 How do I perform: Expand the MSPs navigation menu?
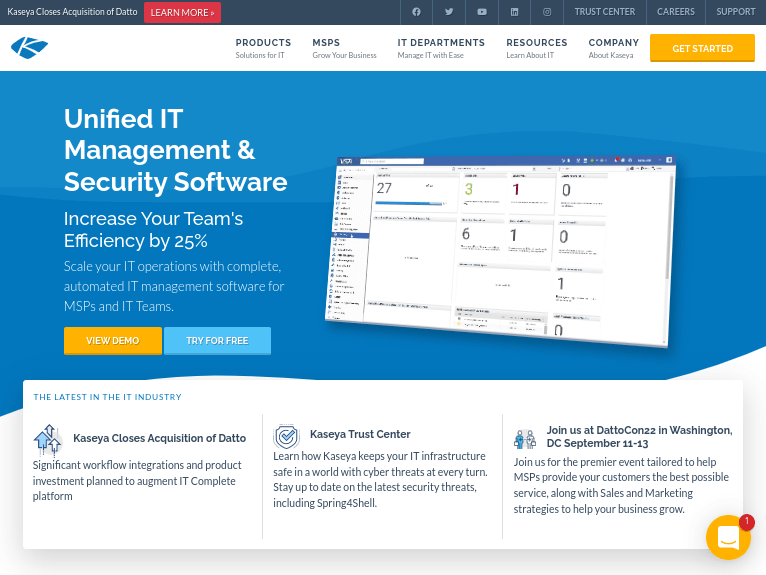(344, 48)
